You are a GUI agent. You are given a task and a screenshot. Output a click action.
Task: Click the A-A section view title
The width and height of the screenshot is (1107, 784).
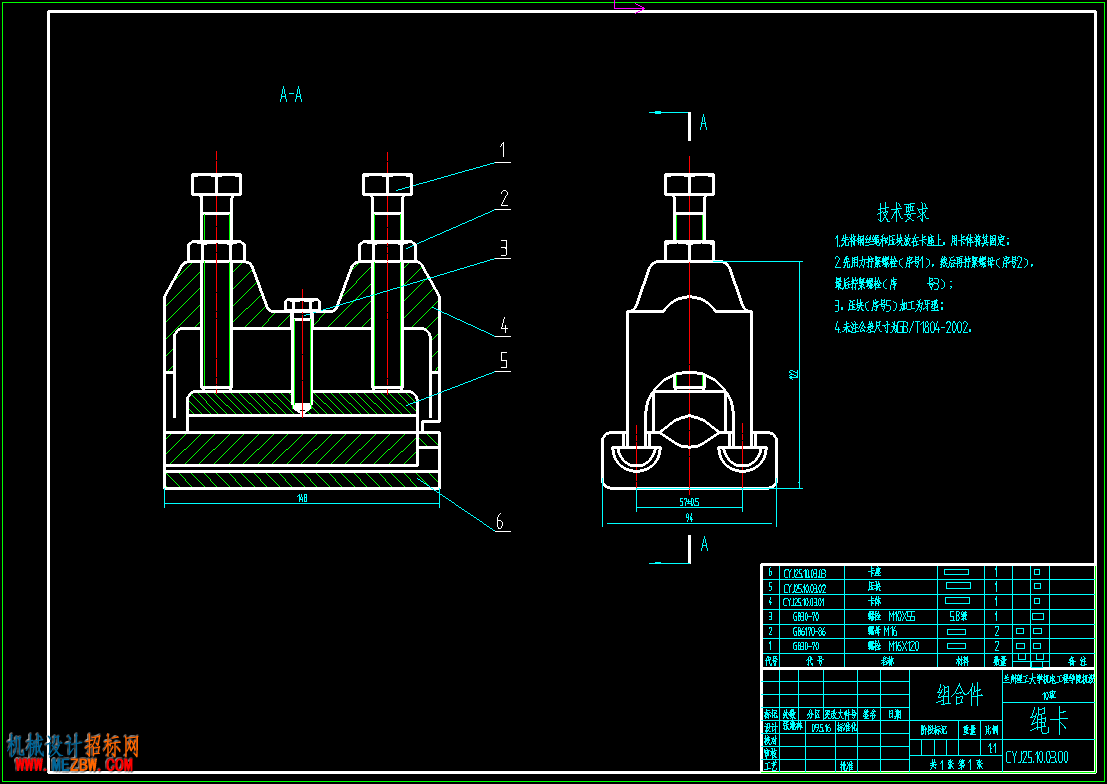pyautogui.click(x=291, y=95)
